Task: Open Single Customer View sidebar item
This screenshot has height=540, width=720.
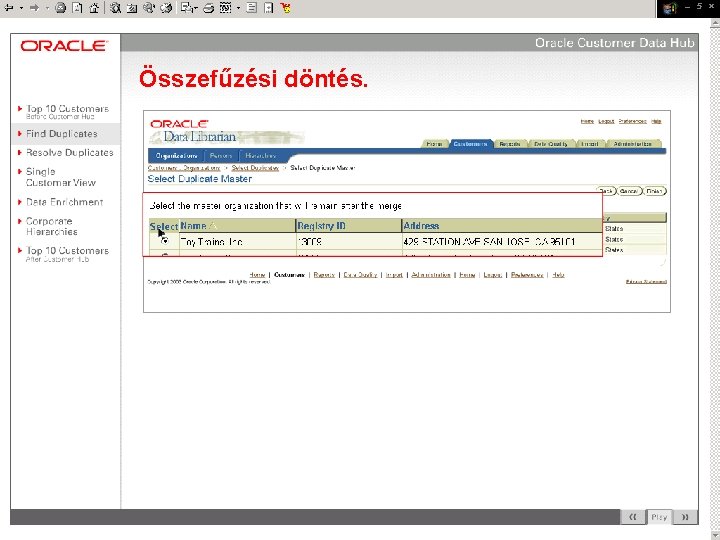Action: pyautogui.click(x=61, y=177)
